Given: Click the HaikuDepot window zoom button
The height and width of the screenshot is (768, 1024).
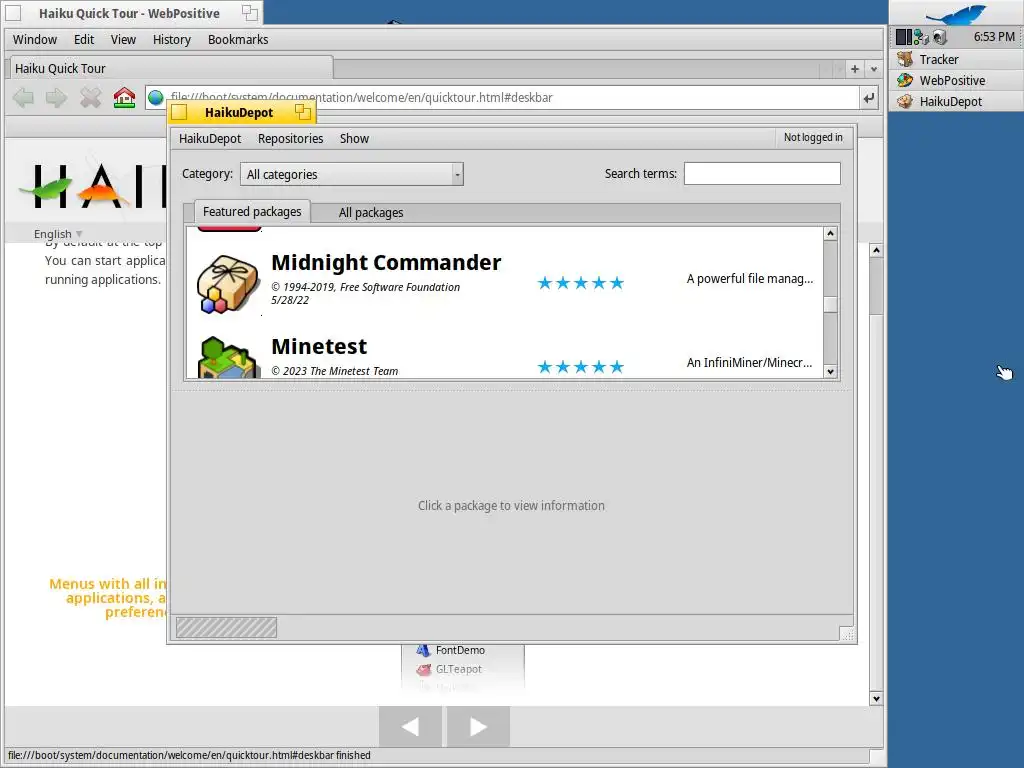Looking at the screenshot, I should coord(302,112).
